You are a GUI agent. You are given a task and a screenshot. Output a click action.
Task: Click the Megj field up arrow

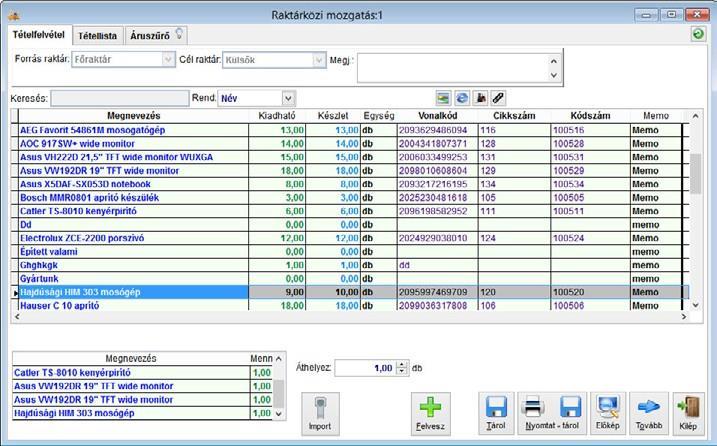(554, 61)
